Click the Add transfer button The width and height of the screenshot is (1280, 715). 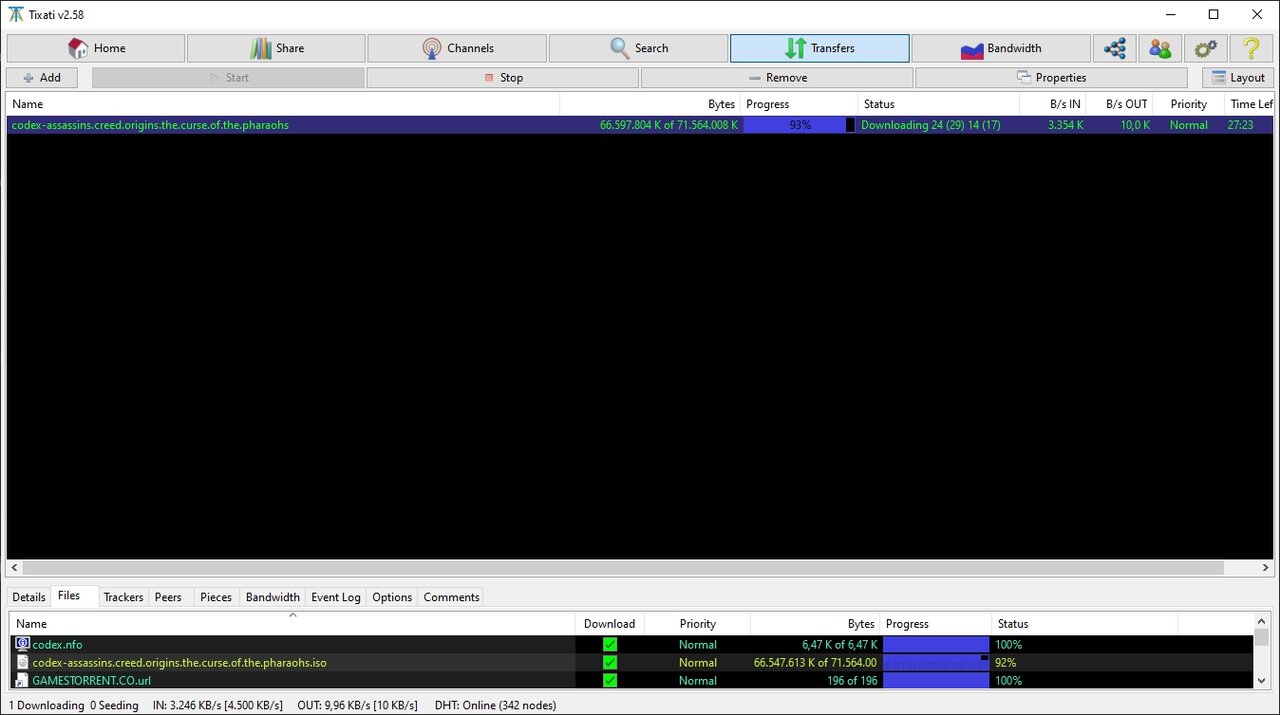(x=42, y=77)
